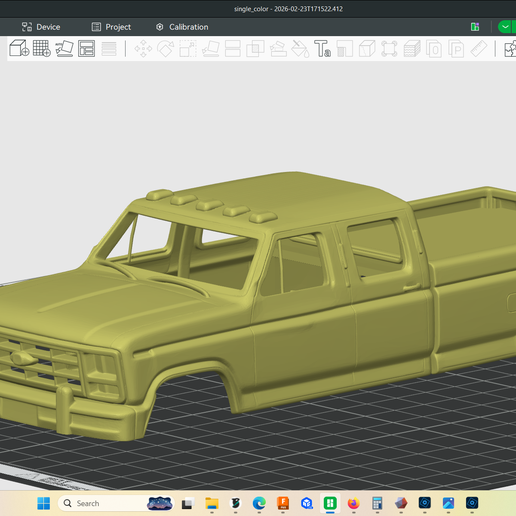The image size is (516, 516).
Task: Open Calculator from the taskbar
Action: [x=377, y=503]
